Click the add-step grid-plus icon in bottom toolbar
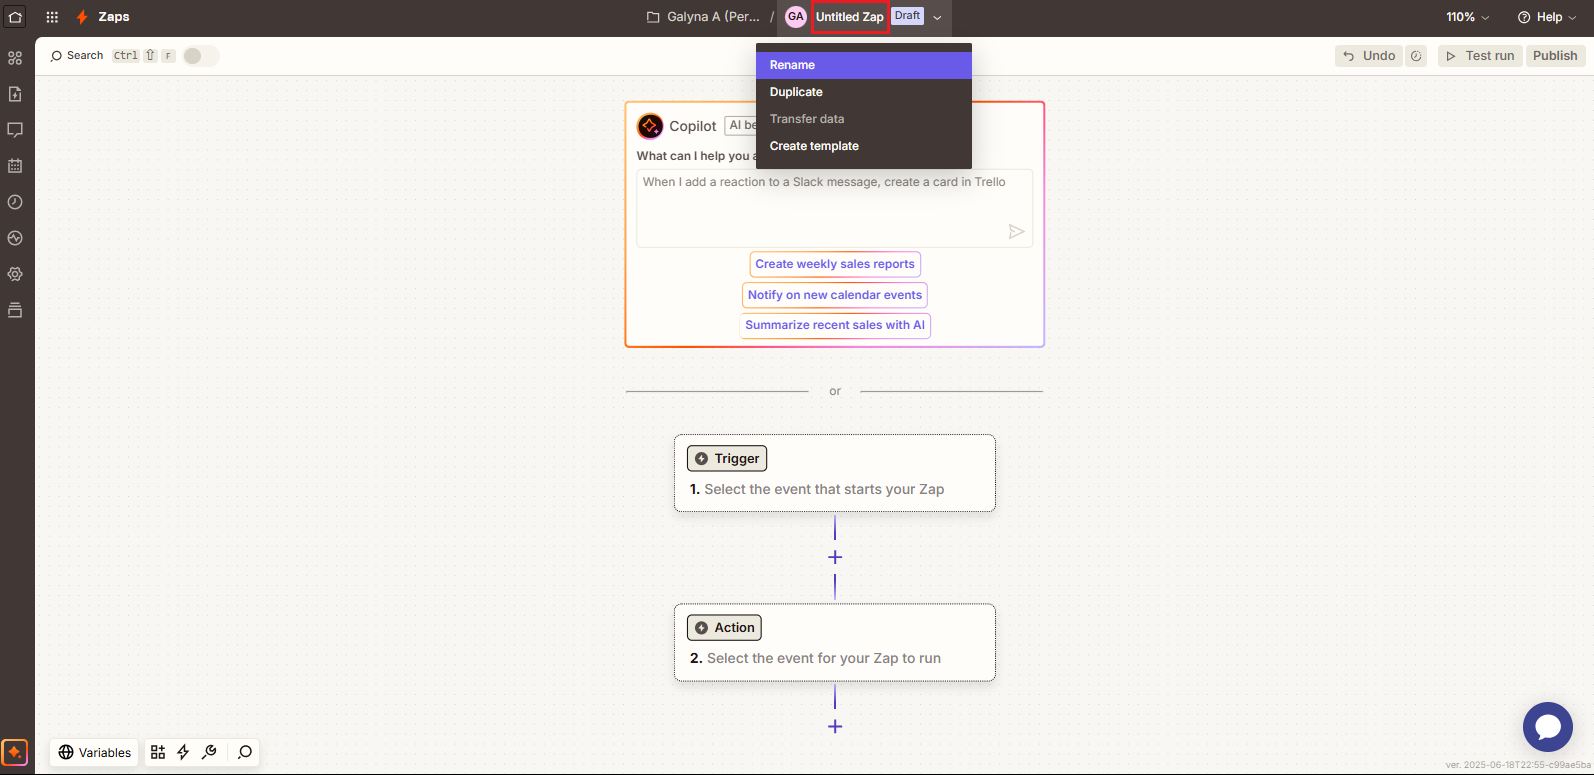 coord(158,752)
